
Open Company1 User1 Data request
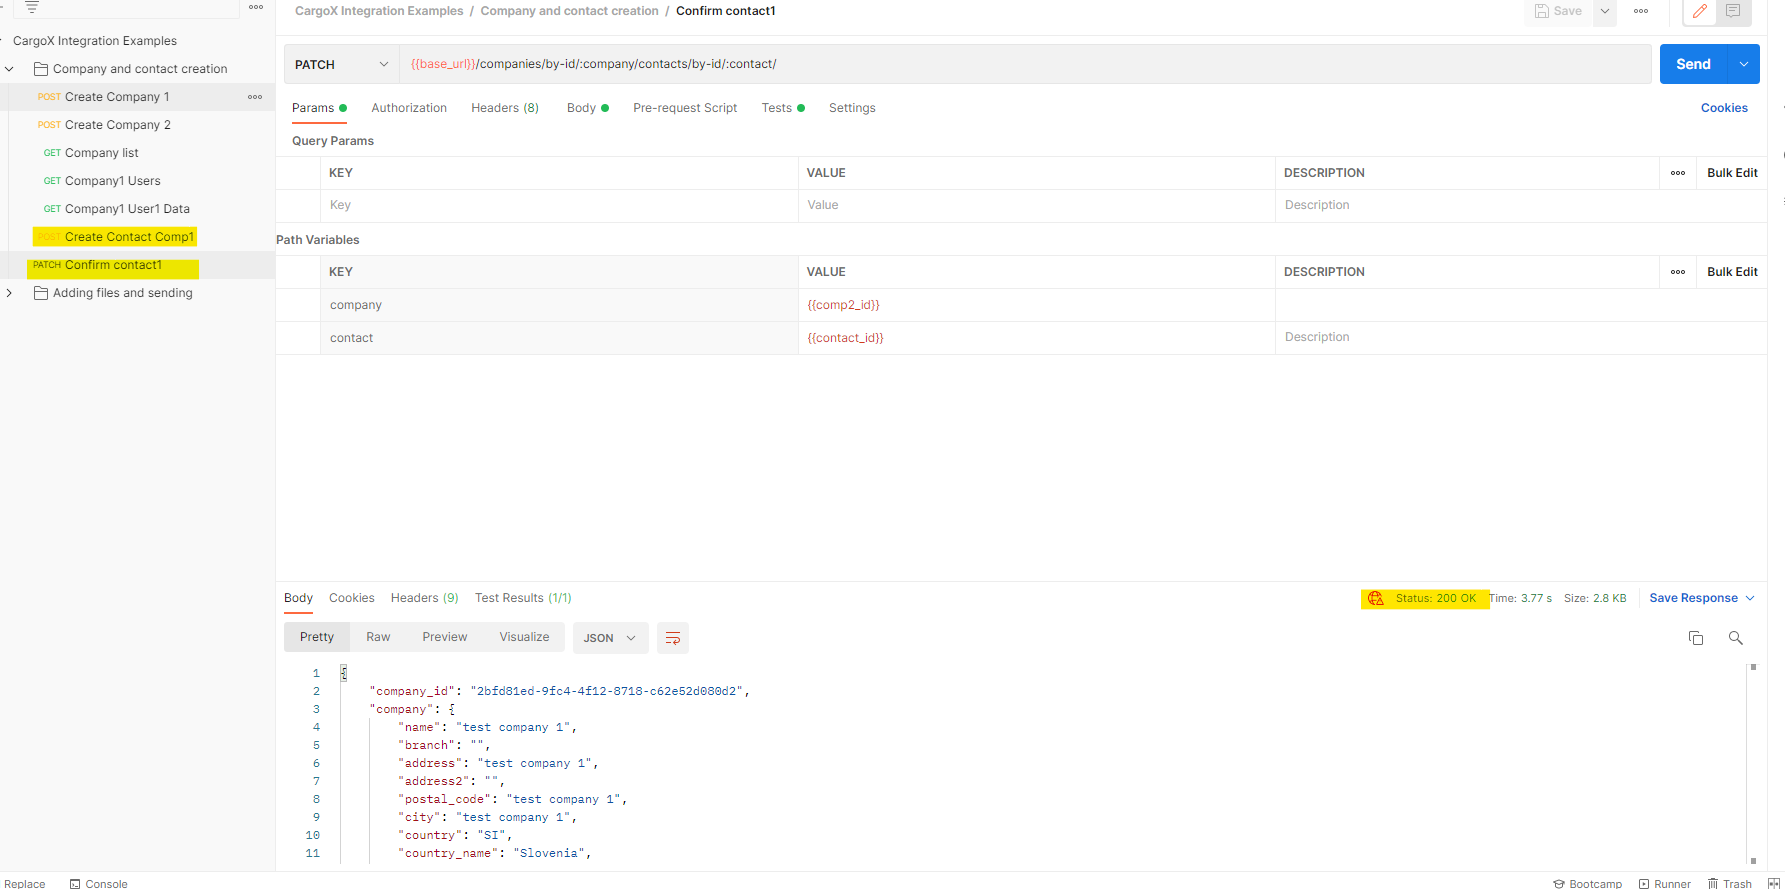(x=127, y=209)
